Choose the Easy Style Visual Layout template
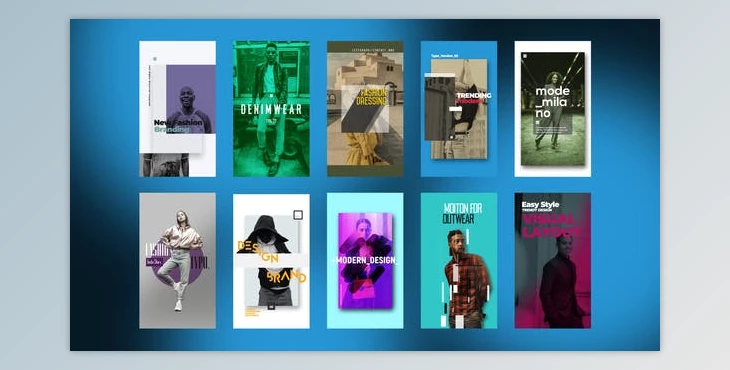The width and height of the screenshot is (730, 370). click(x=553, y=261)
